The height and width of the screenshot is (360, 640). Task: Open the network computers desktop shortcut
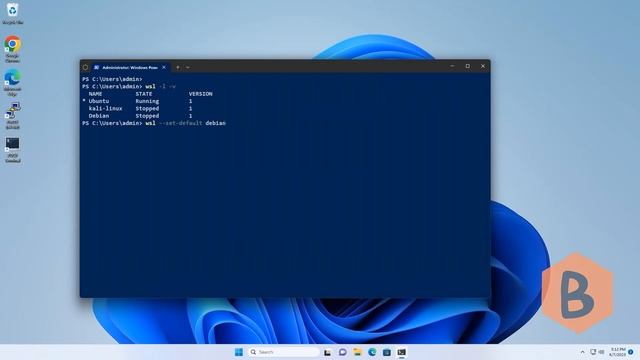click(13, 116)
